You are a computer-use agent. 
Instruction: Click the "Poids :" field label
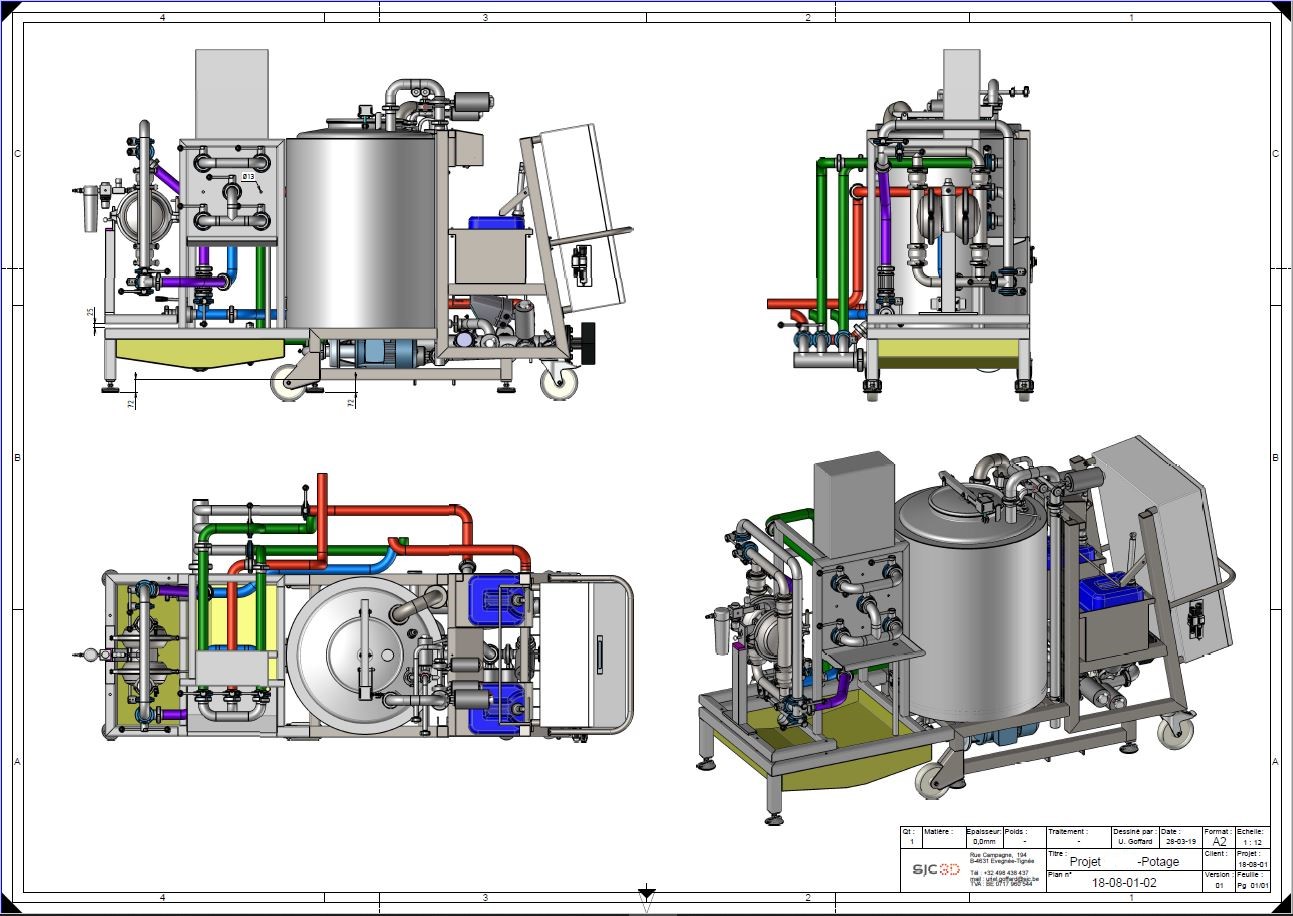click(1015, 832)
